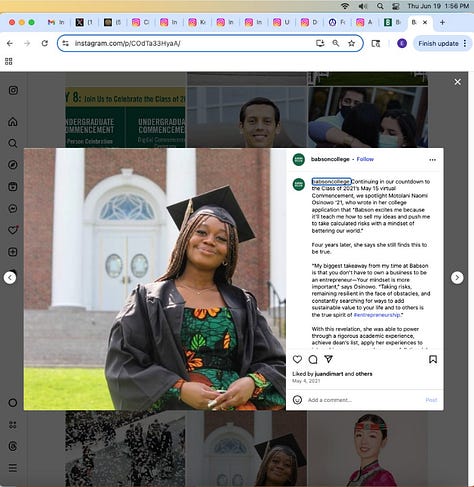Click the date and time in menu bar

tap(438, 6)
